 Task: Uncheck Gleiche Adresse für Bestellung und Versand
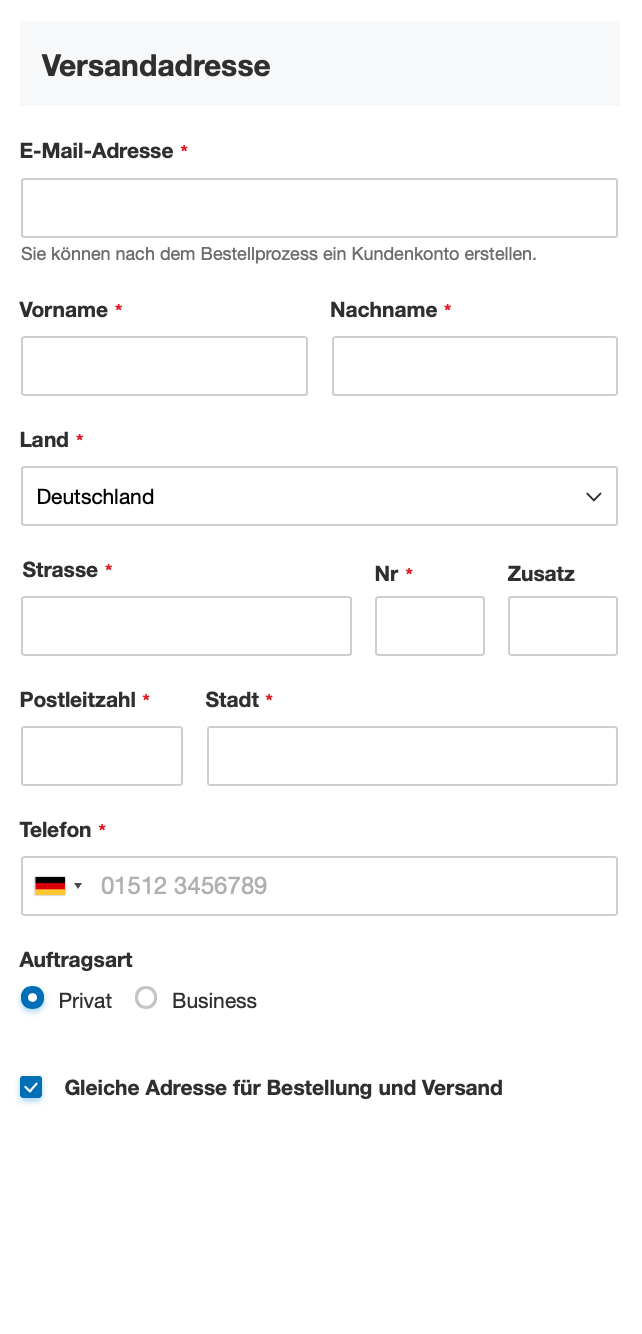pos(31,1087)
